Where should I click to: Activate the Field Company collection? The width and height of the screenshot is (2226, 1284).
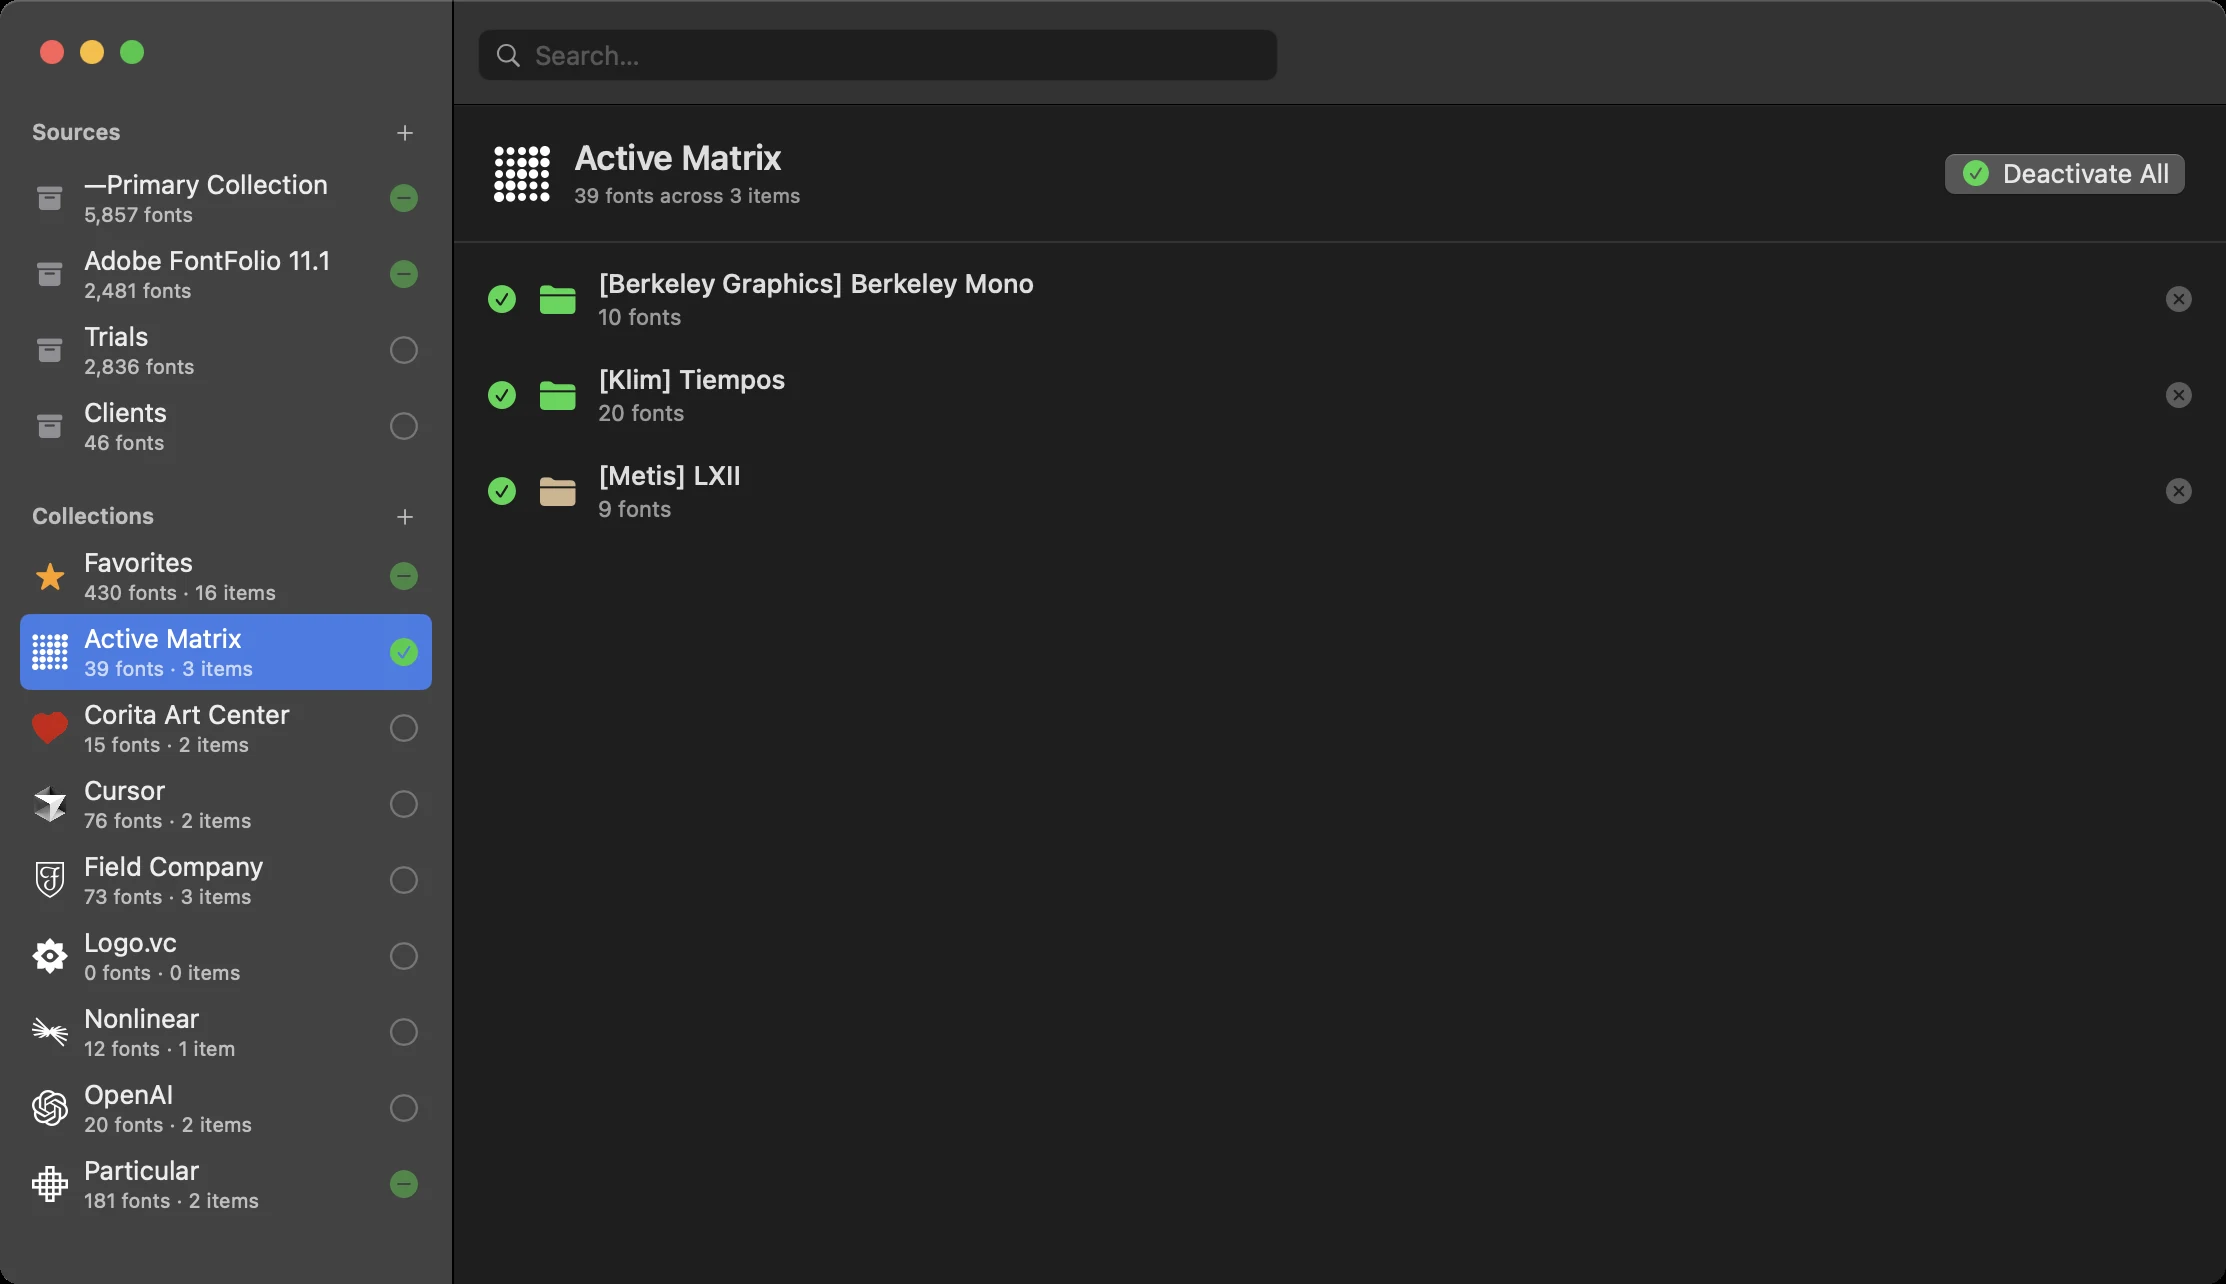(x=403, y=880)
